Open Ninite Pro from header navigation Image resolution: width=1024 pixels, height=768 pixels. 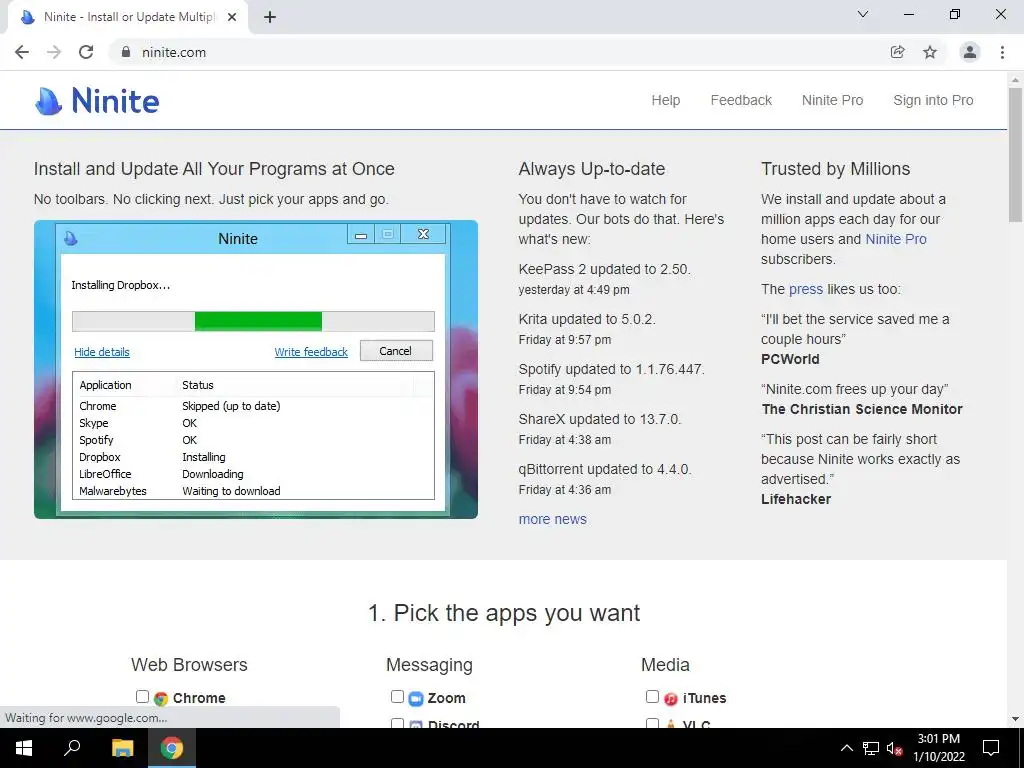click(832, 101)
